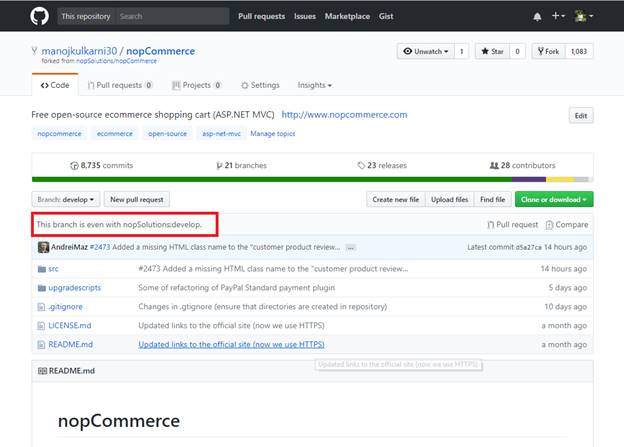Viewport: 624px width, 447px height.
Task: Open the upgradescripts folder
Action: pyautogui.click(x=74, y=288)
